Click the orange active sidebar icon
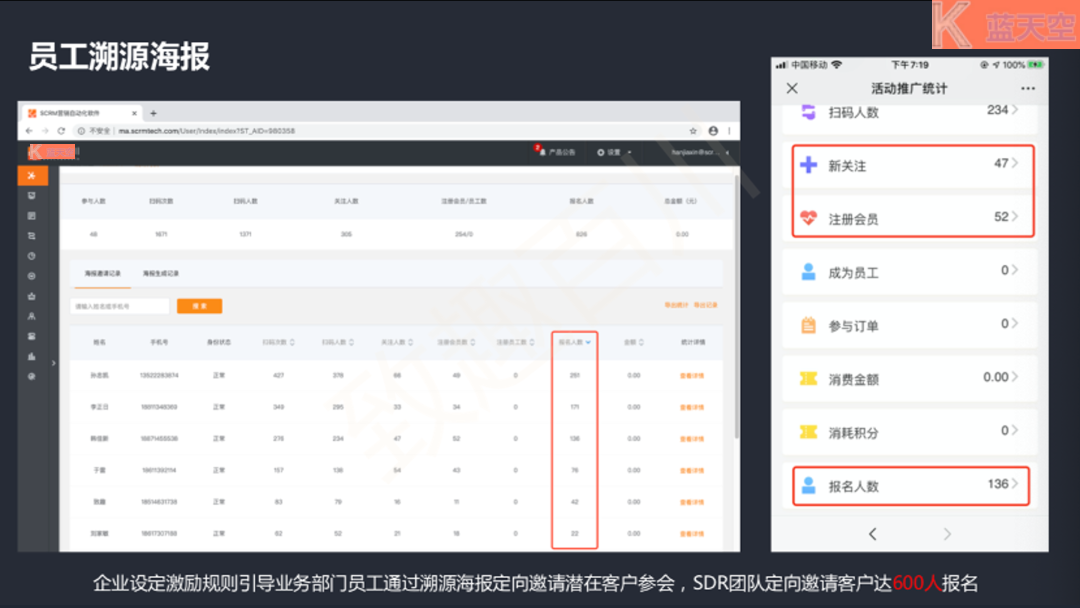This screenshot has width=1080, height=608. click(x=32, y=176)
